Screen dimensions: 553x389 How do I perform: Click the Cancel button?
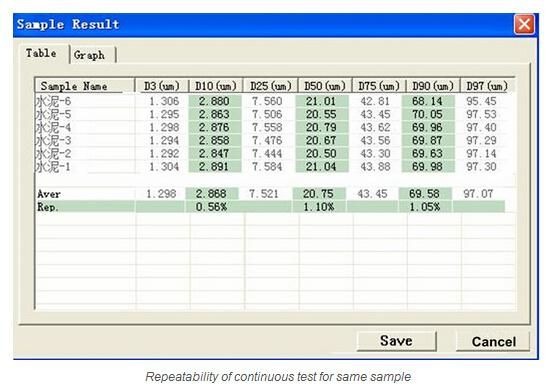point(493,341)
